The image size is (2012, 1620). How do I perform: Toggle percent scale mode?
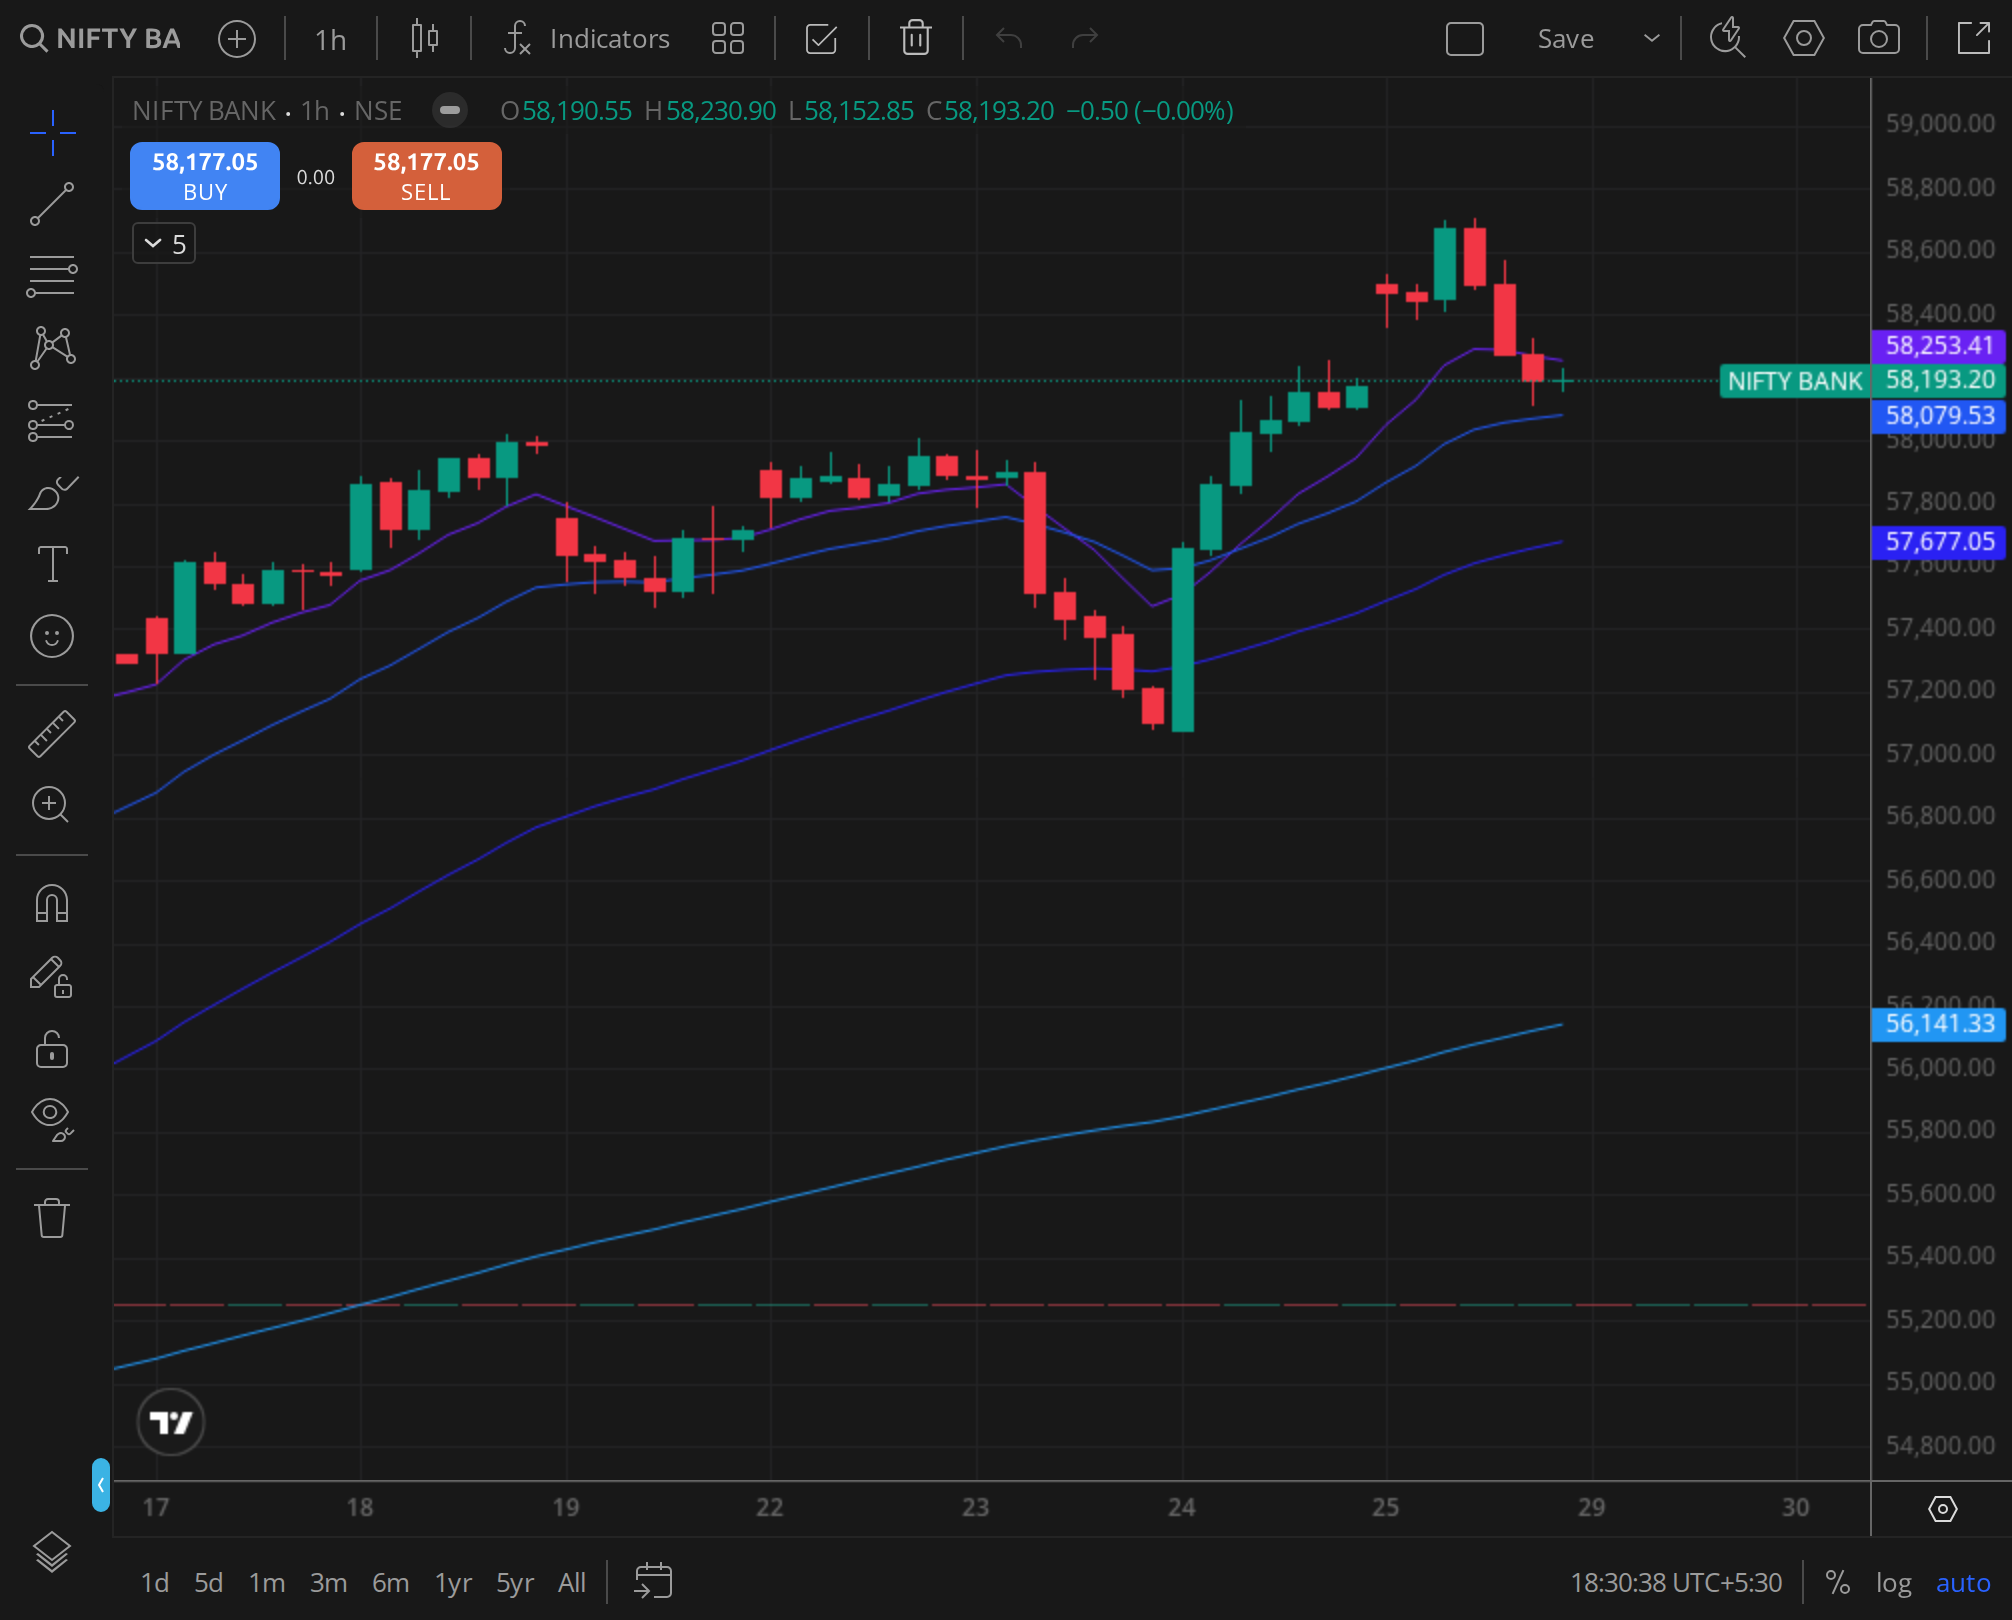coord(1837,1583)
